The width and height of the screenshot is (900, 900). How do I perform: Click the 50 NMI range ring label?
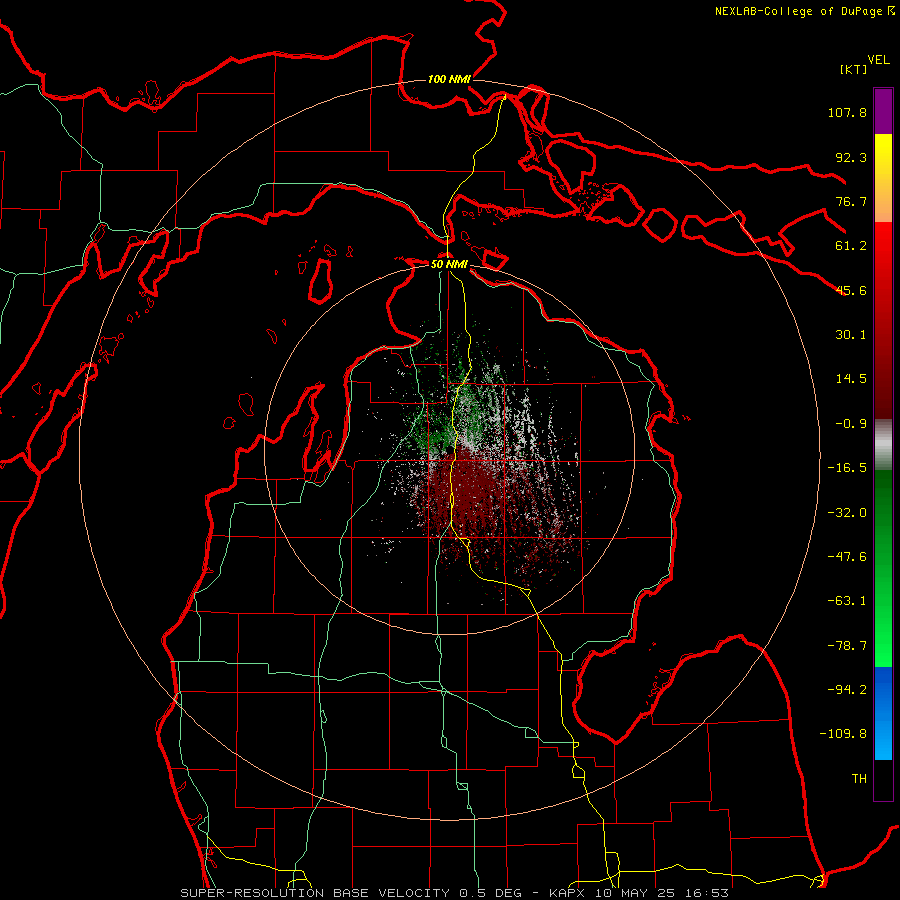449,264
